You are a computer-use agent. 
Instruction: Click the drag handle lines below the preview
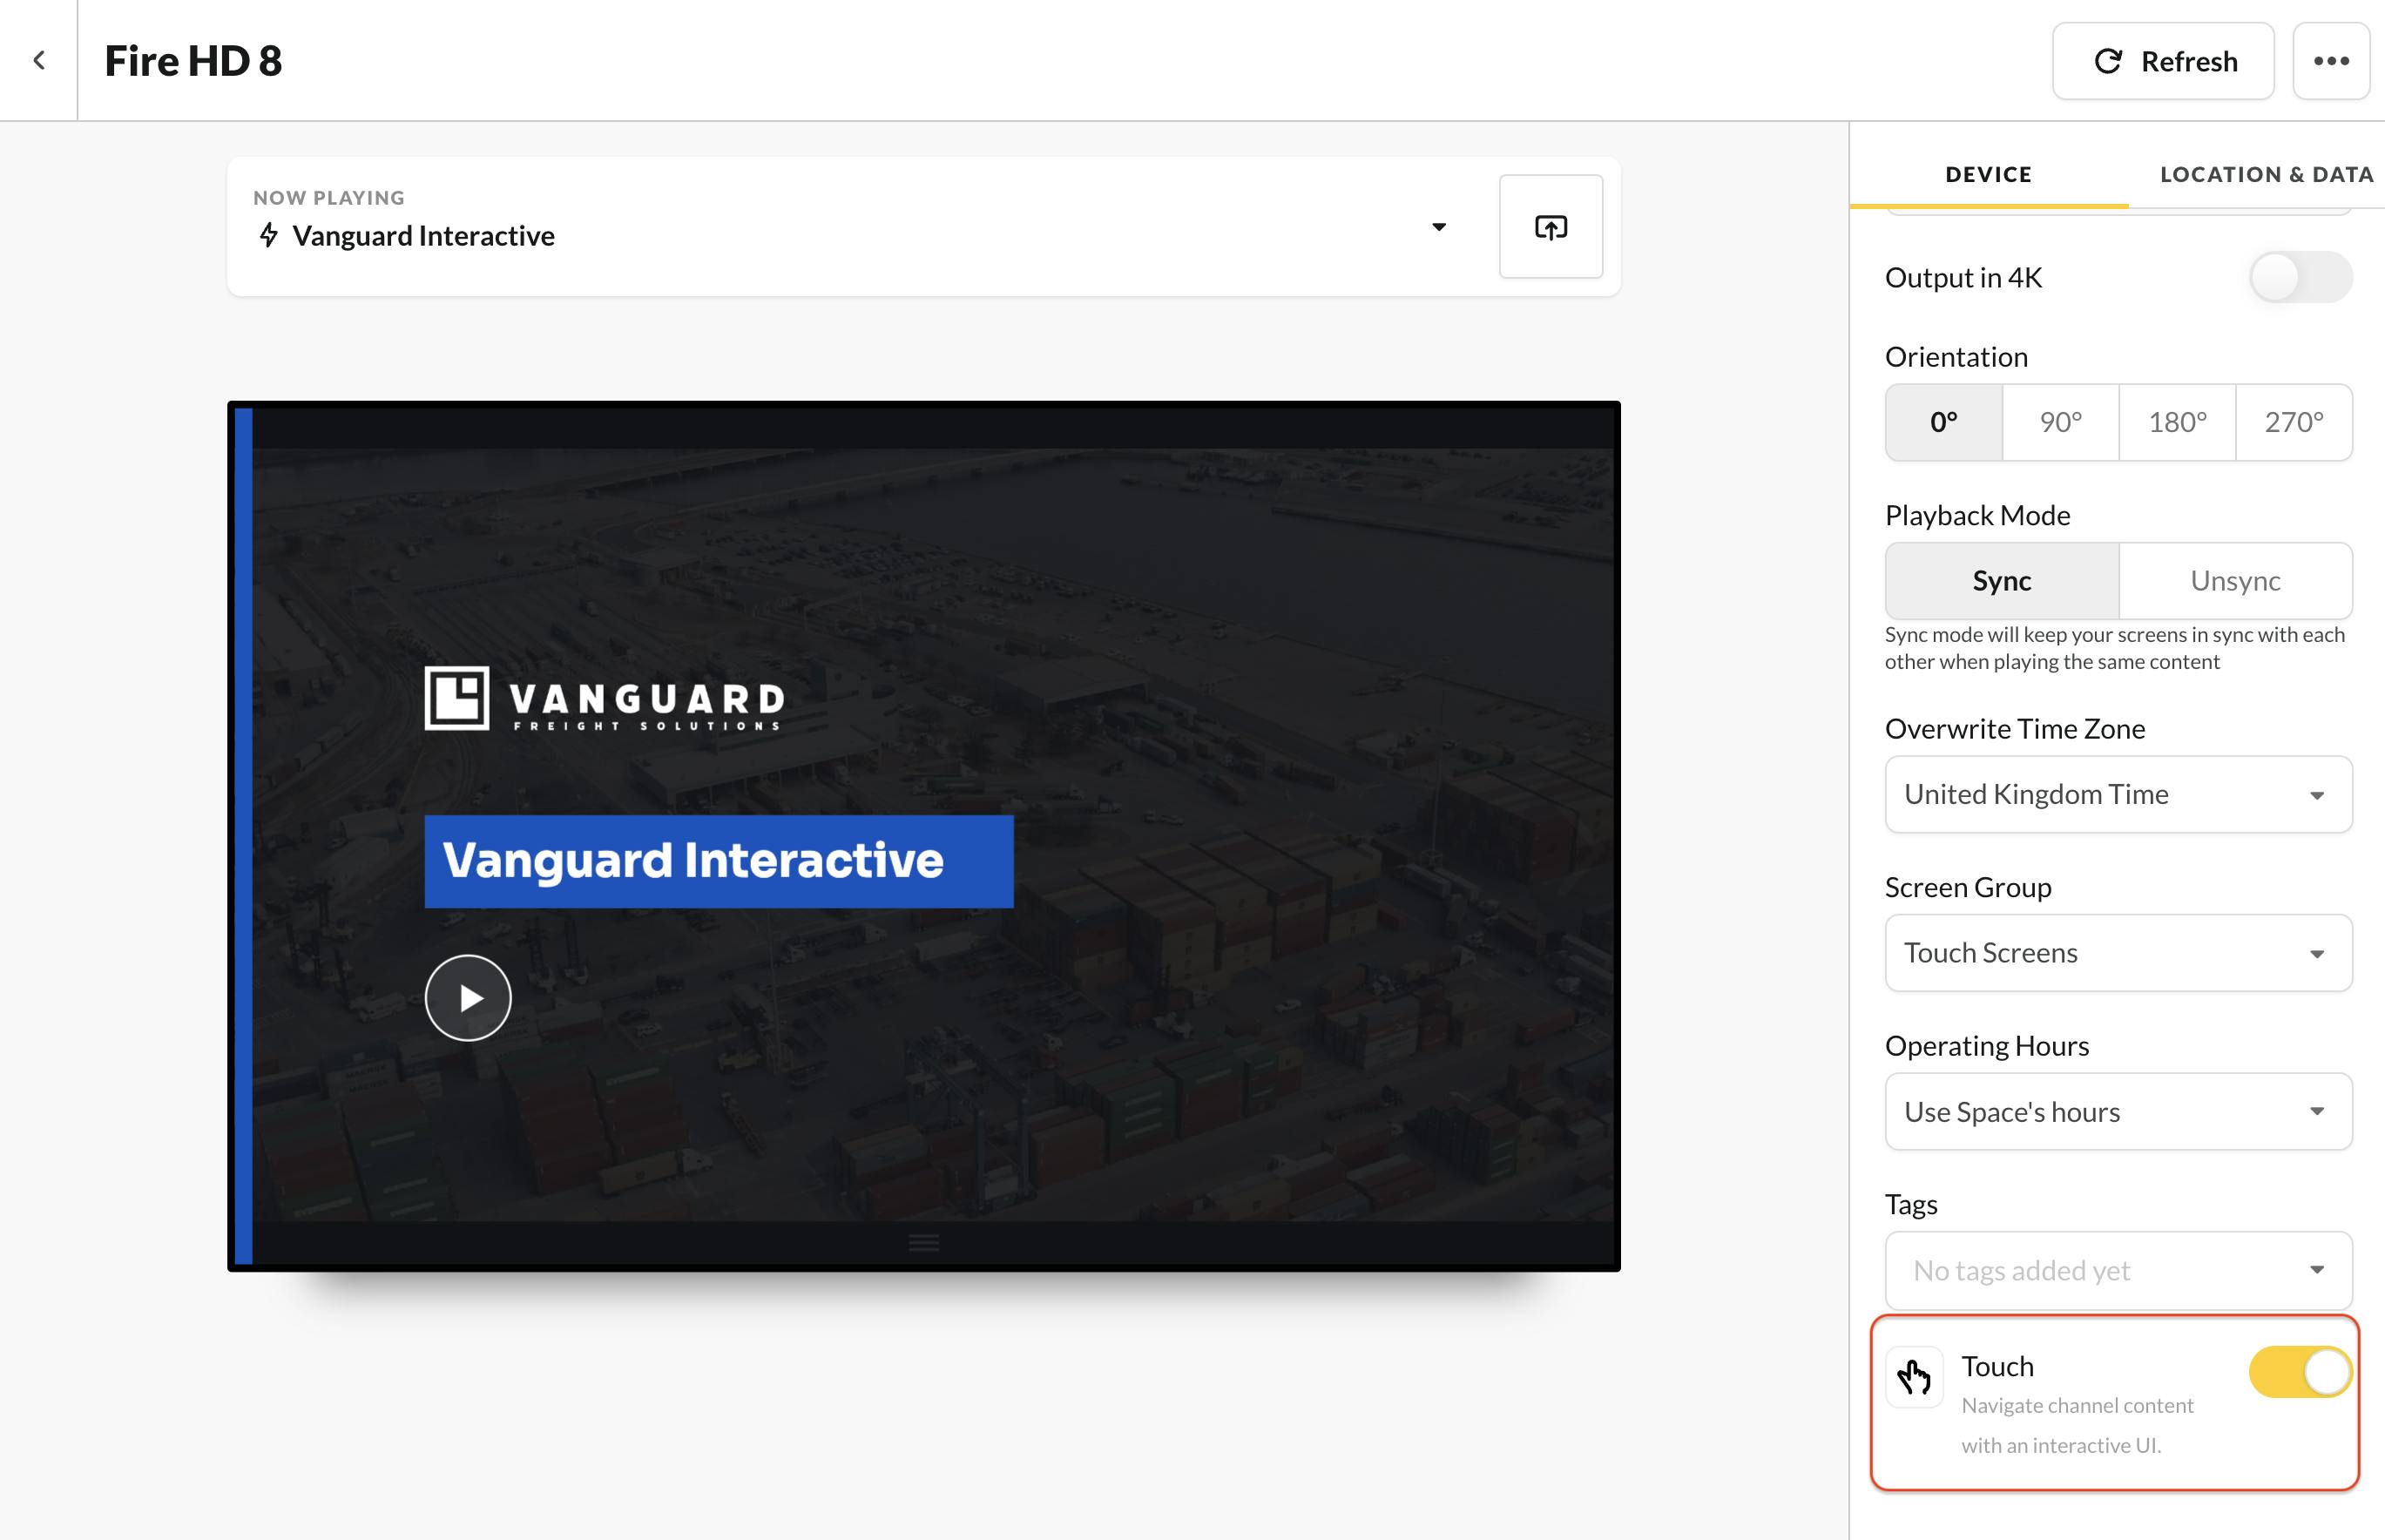coord(924,1242)
